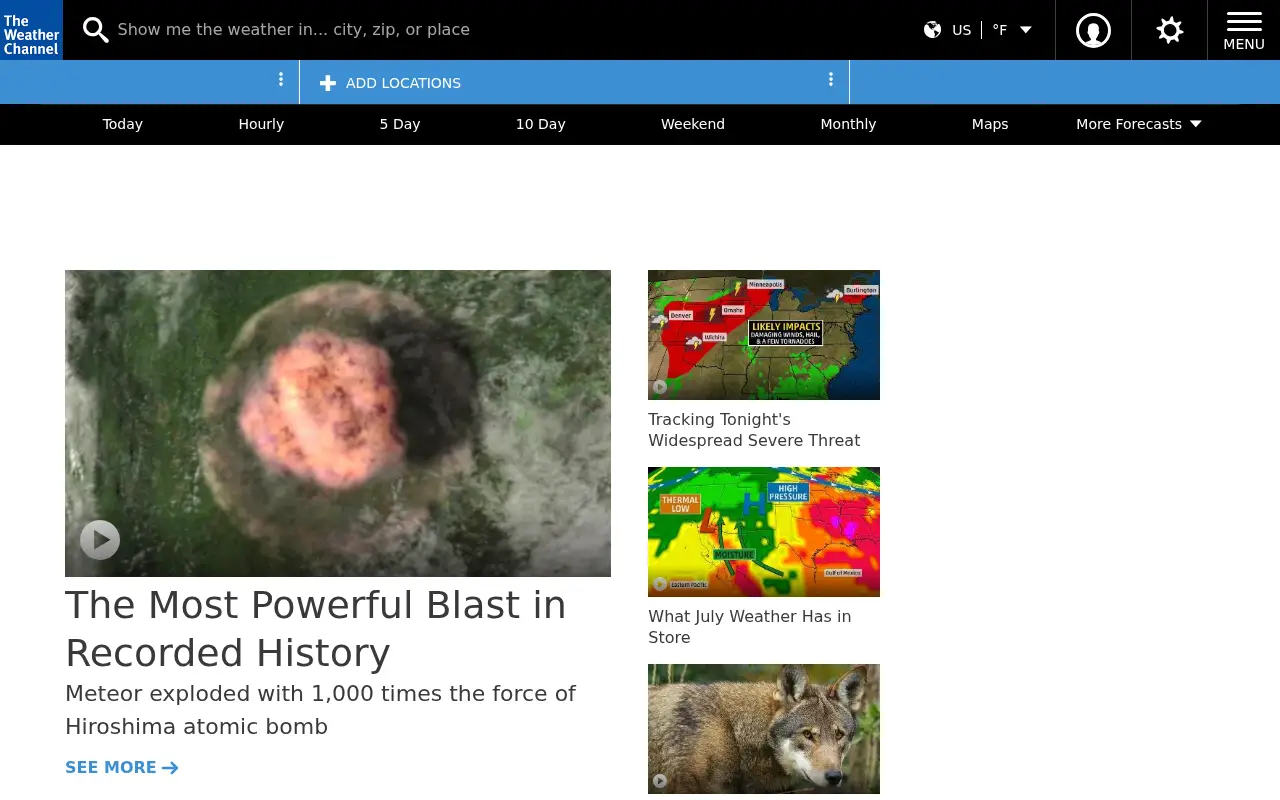Select the Weekend forecast tab
The image size is (1280, 800).
[693, 124]
